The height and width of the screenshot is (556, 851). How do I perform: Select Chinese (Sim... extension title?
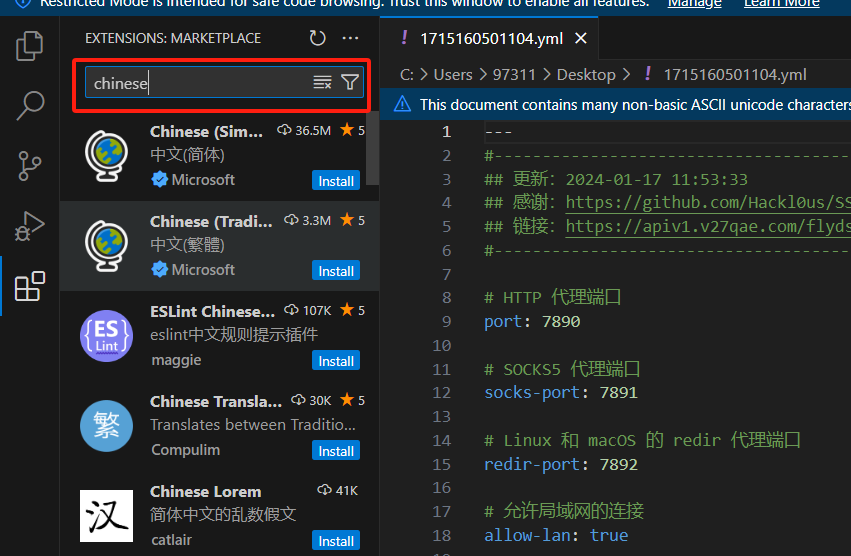tap(206, 131)
